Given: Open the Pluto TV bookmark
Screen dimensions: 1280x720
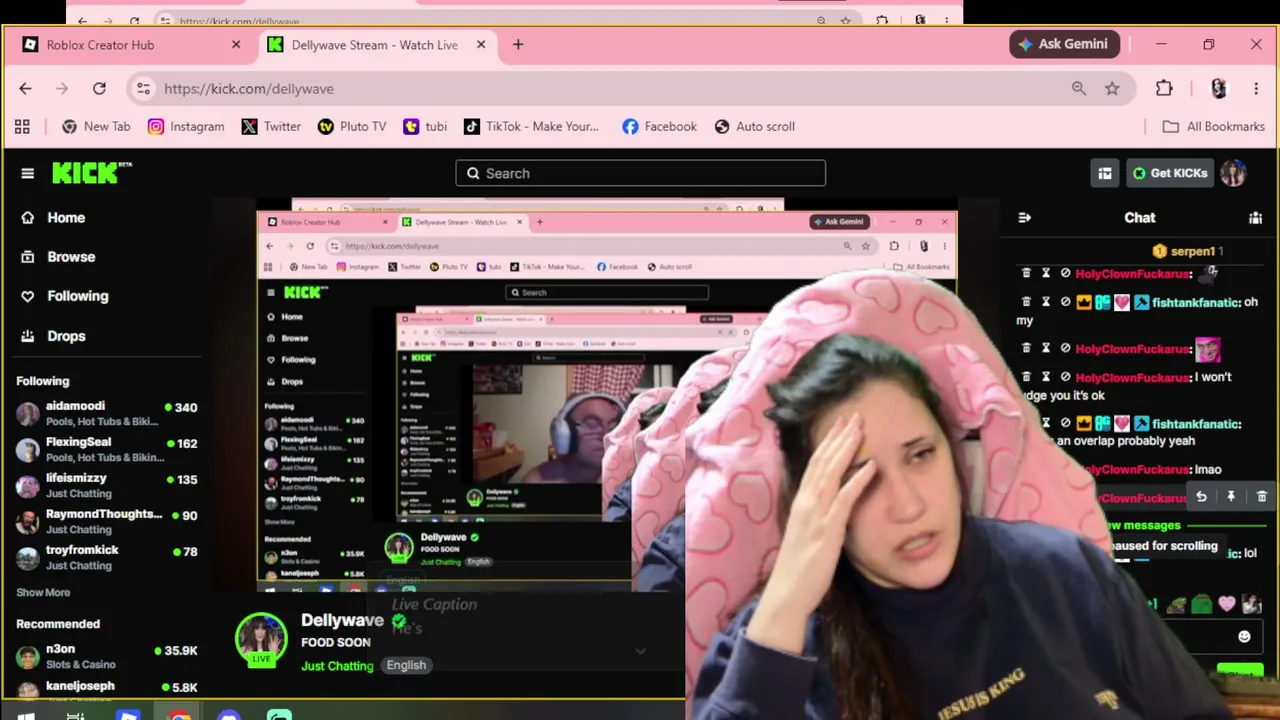Looking at the screenshot, I should (x=352, y=126).
